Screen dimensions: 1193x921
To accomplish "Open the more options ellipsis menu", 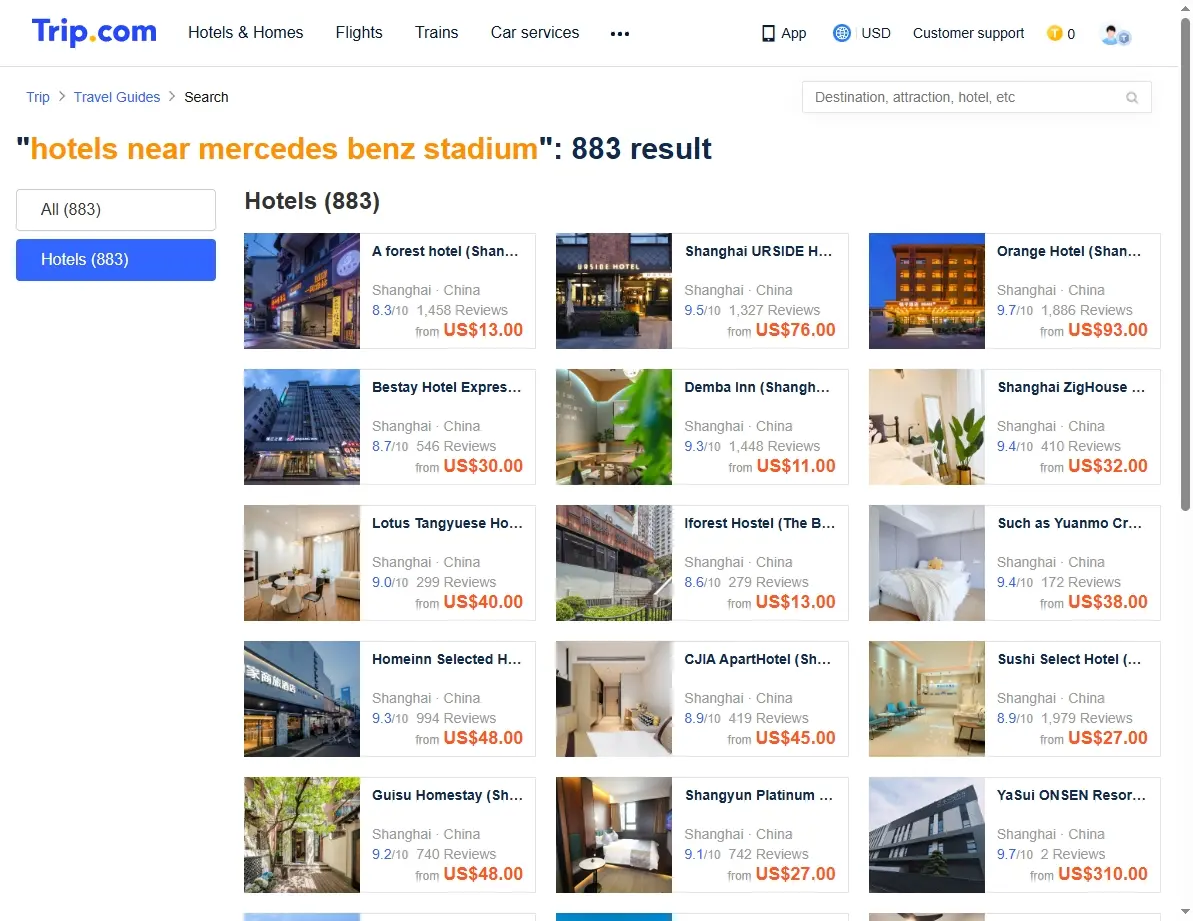I will coord(620,33).
